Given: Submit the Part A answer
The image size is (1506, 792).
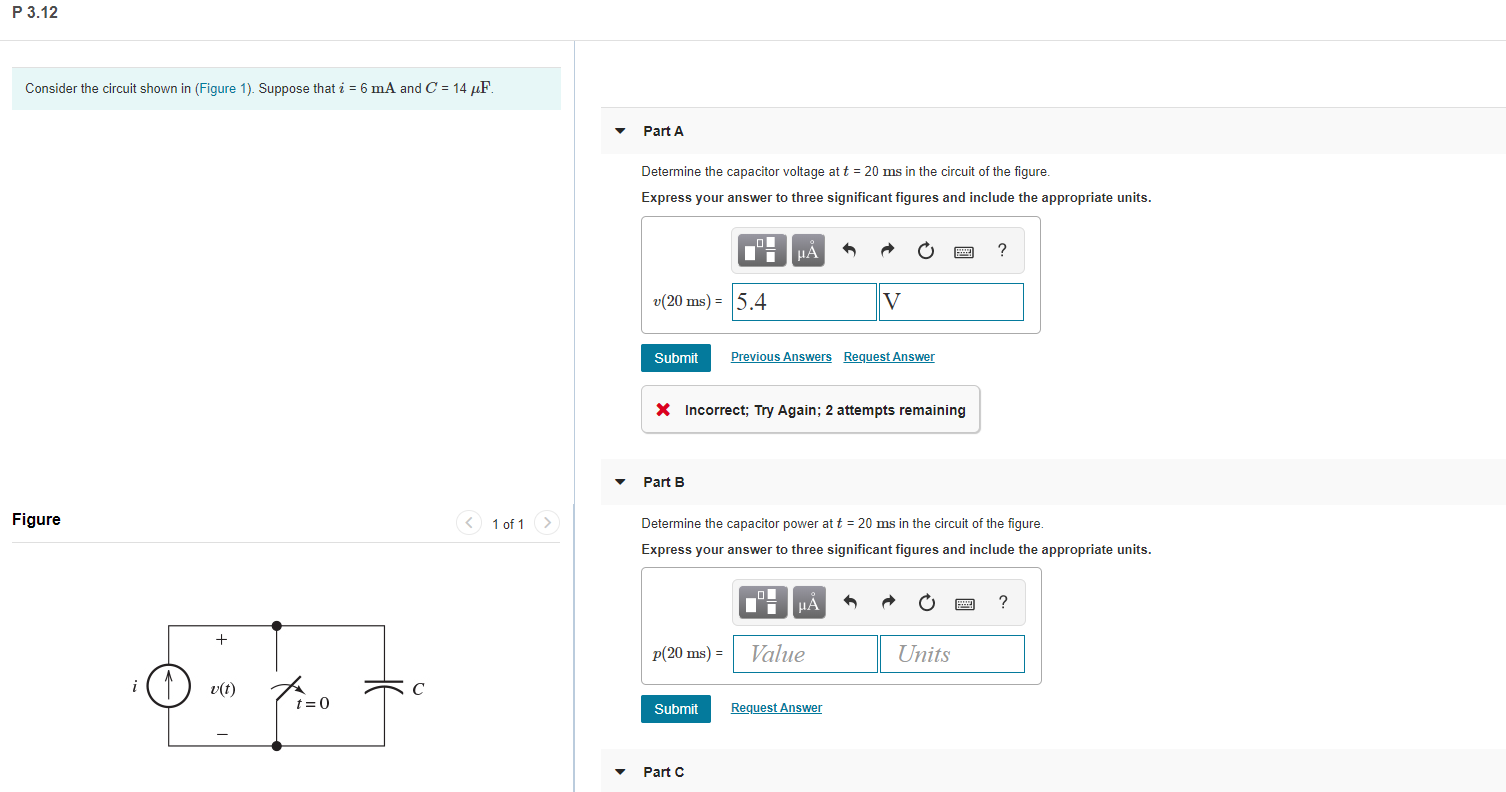Looking at the screenshot, I should tap(676, 357).
